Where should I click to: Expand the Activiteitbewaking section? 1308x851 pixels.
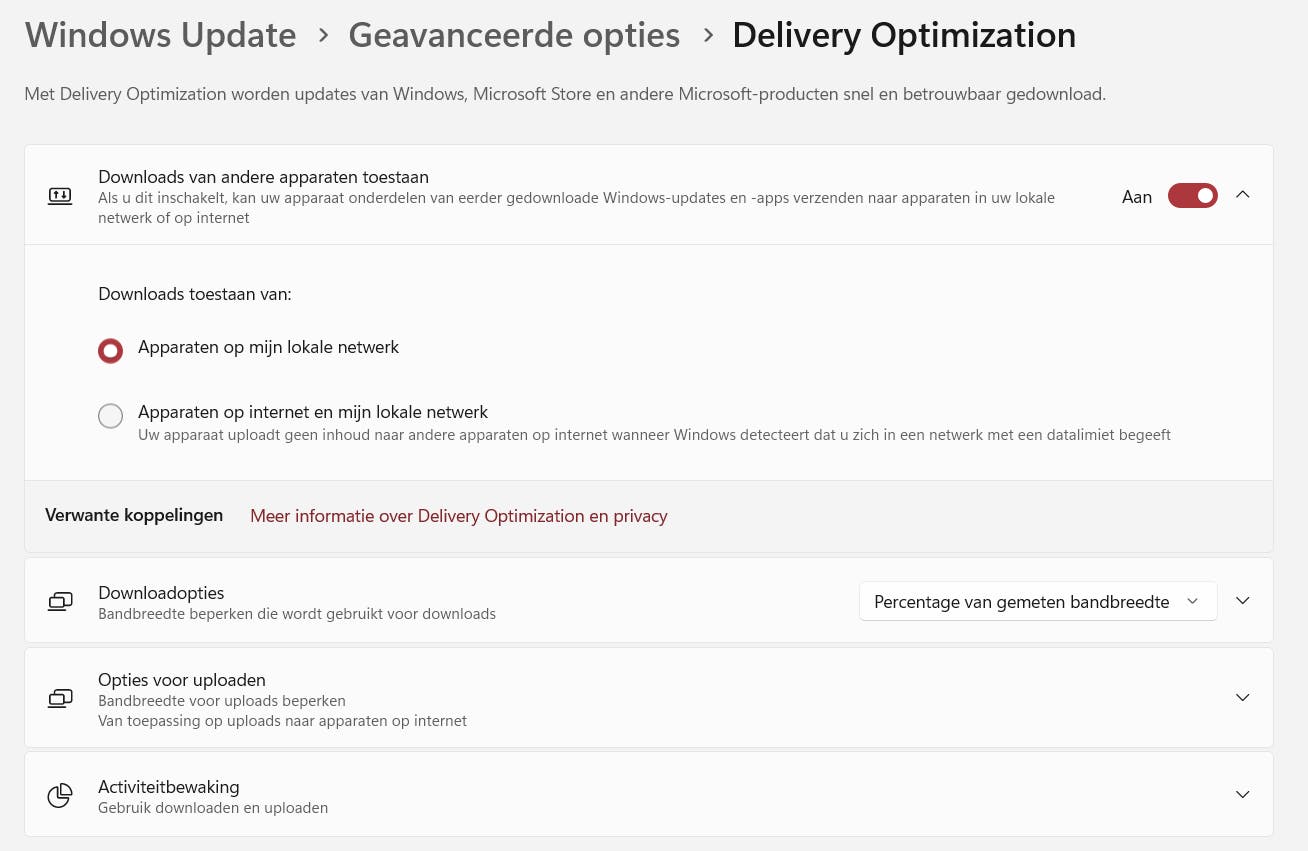1243,795
